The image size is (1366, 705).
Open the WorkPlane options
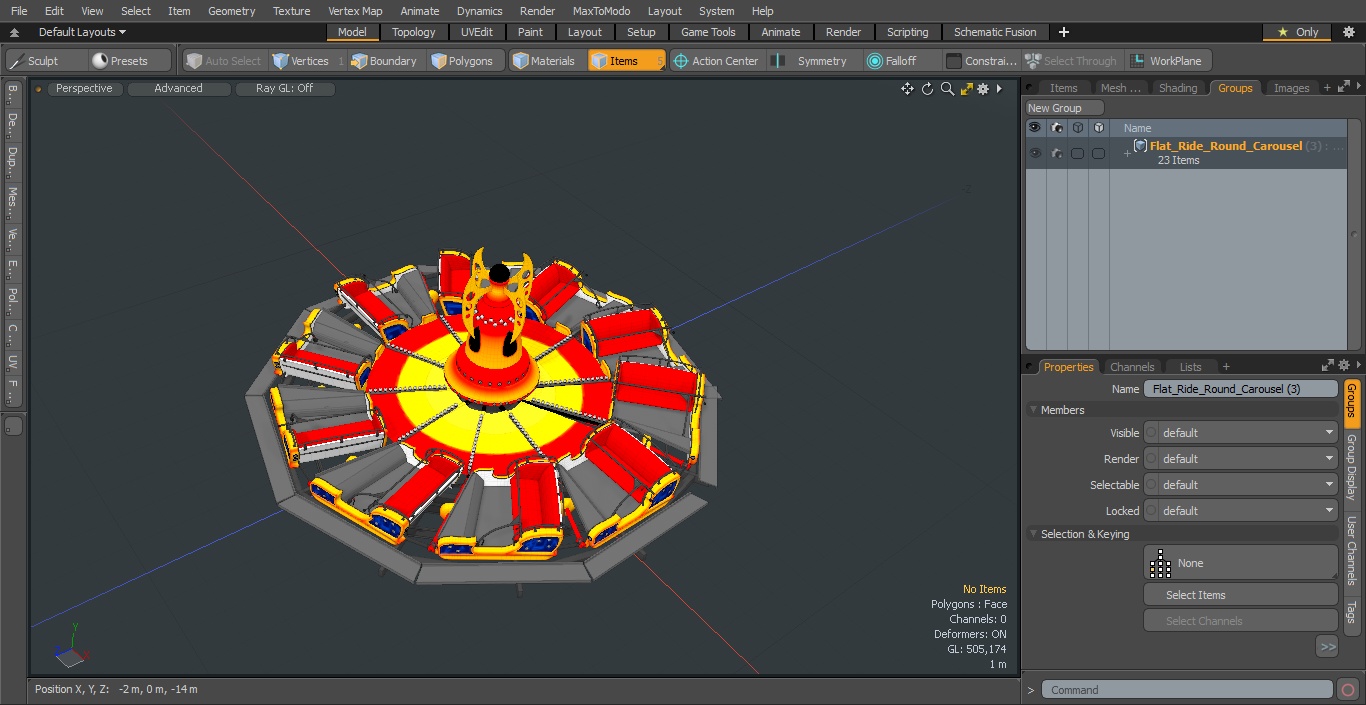click(x=1167, y=61)
